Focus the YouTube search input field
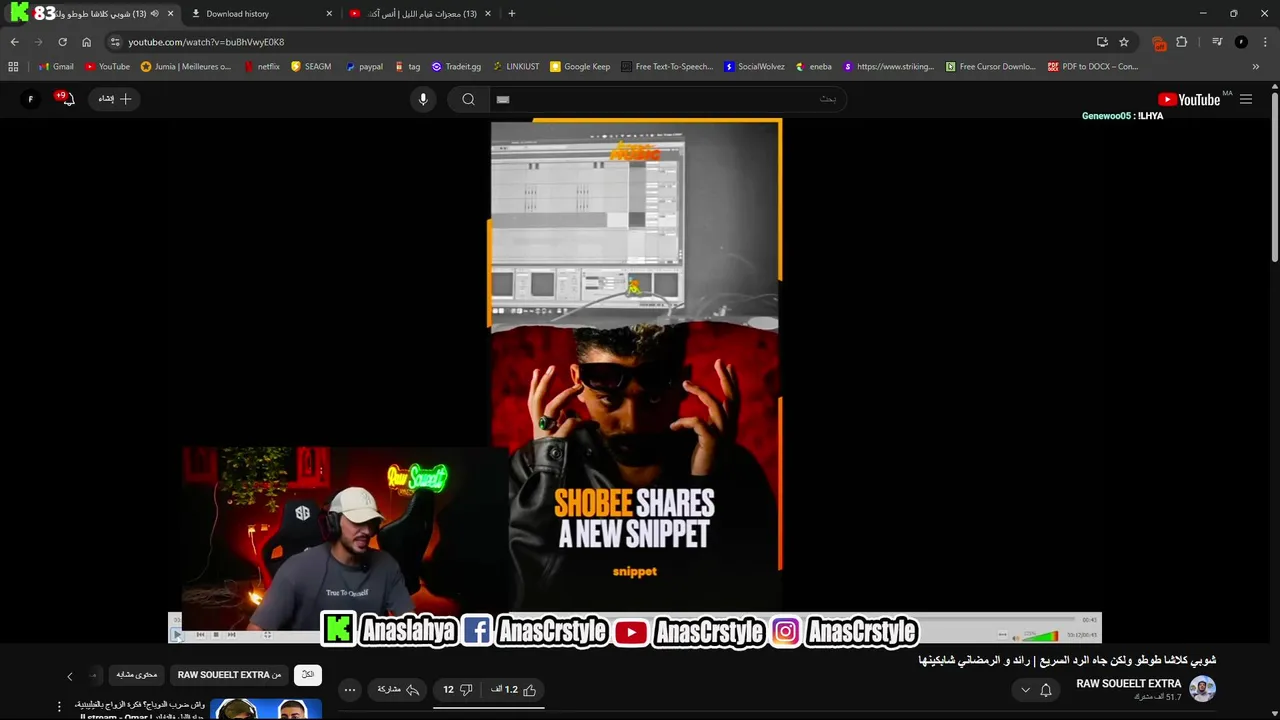This screenshot has width=1280, height=720. pos(668,99)
